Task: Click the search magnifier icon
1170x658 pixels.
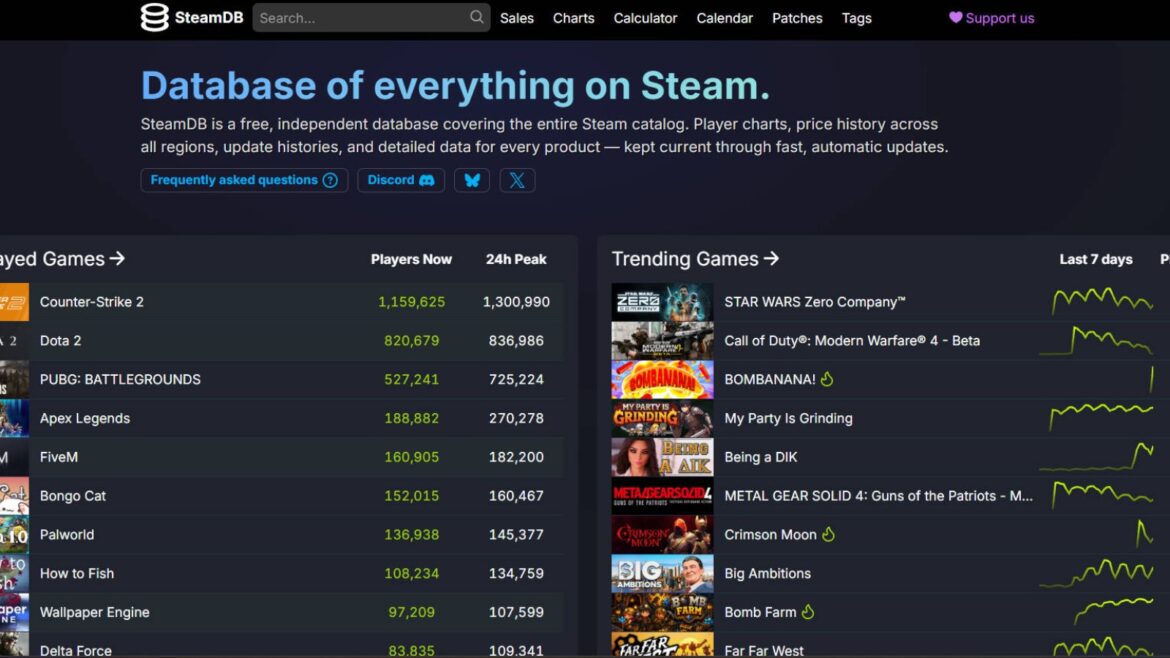Action: pos(476,17)
